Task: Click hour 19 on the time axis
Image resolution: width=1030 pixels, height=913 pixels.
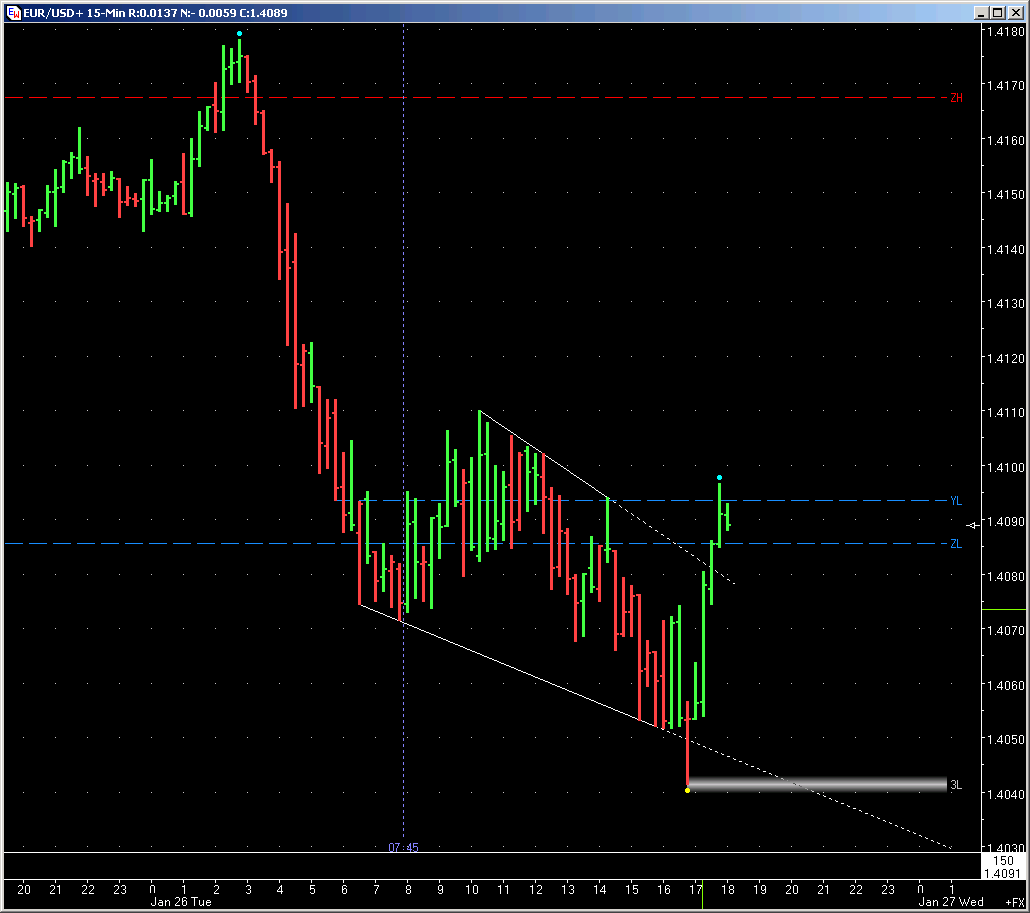Action: tap(760, 890)
